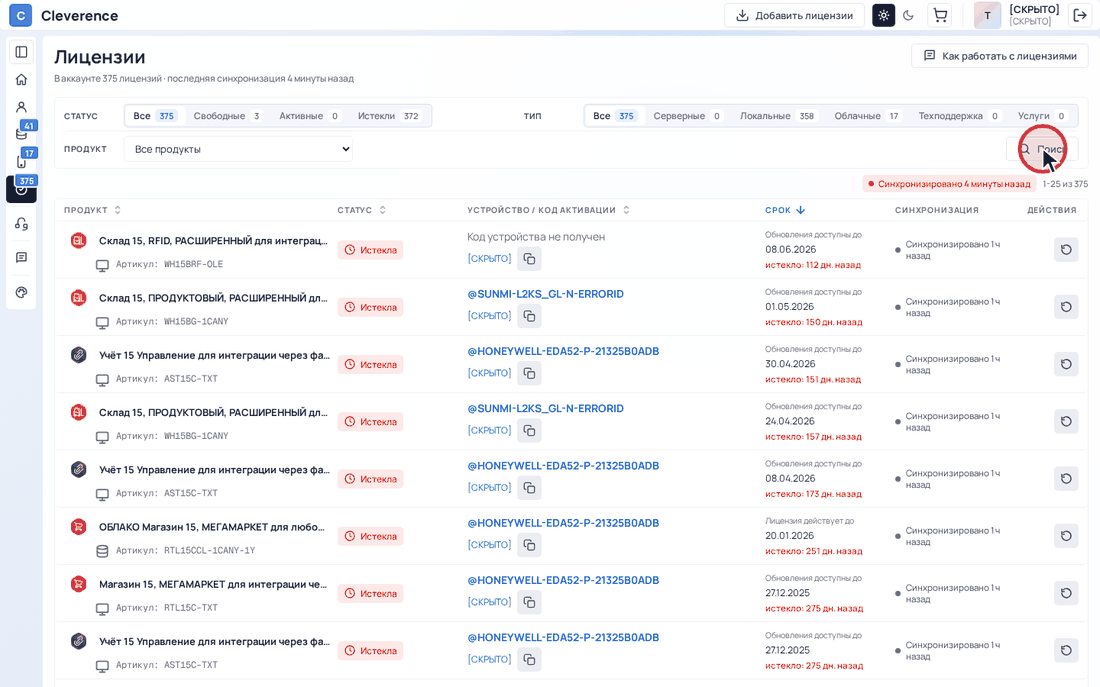Screen dimensions: 1100x687
Task: Open the palette icon in the sidebar
Action: [x=21, y=293]
